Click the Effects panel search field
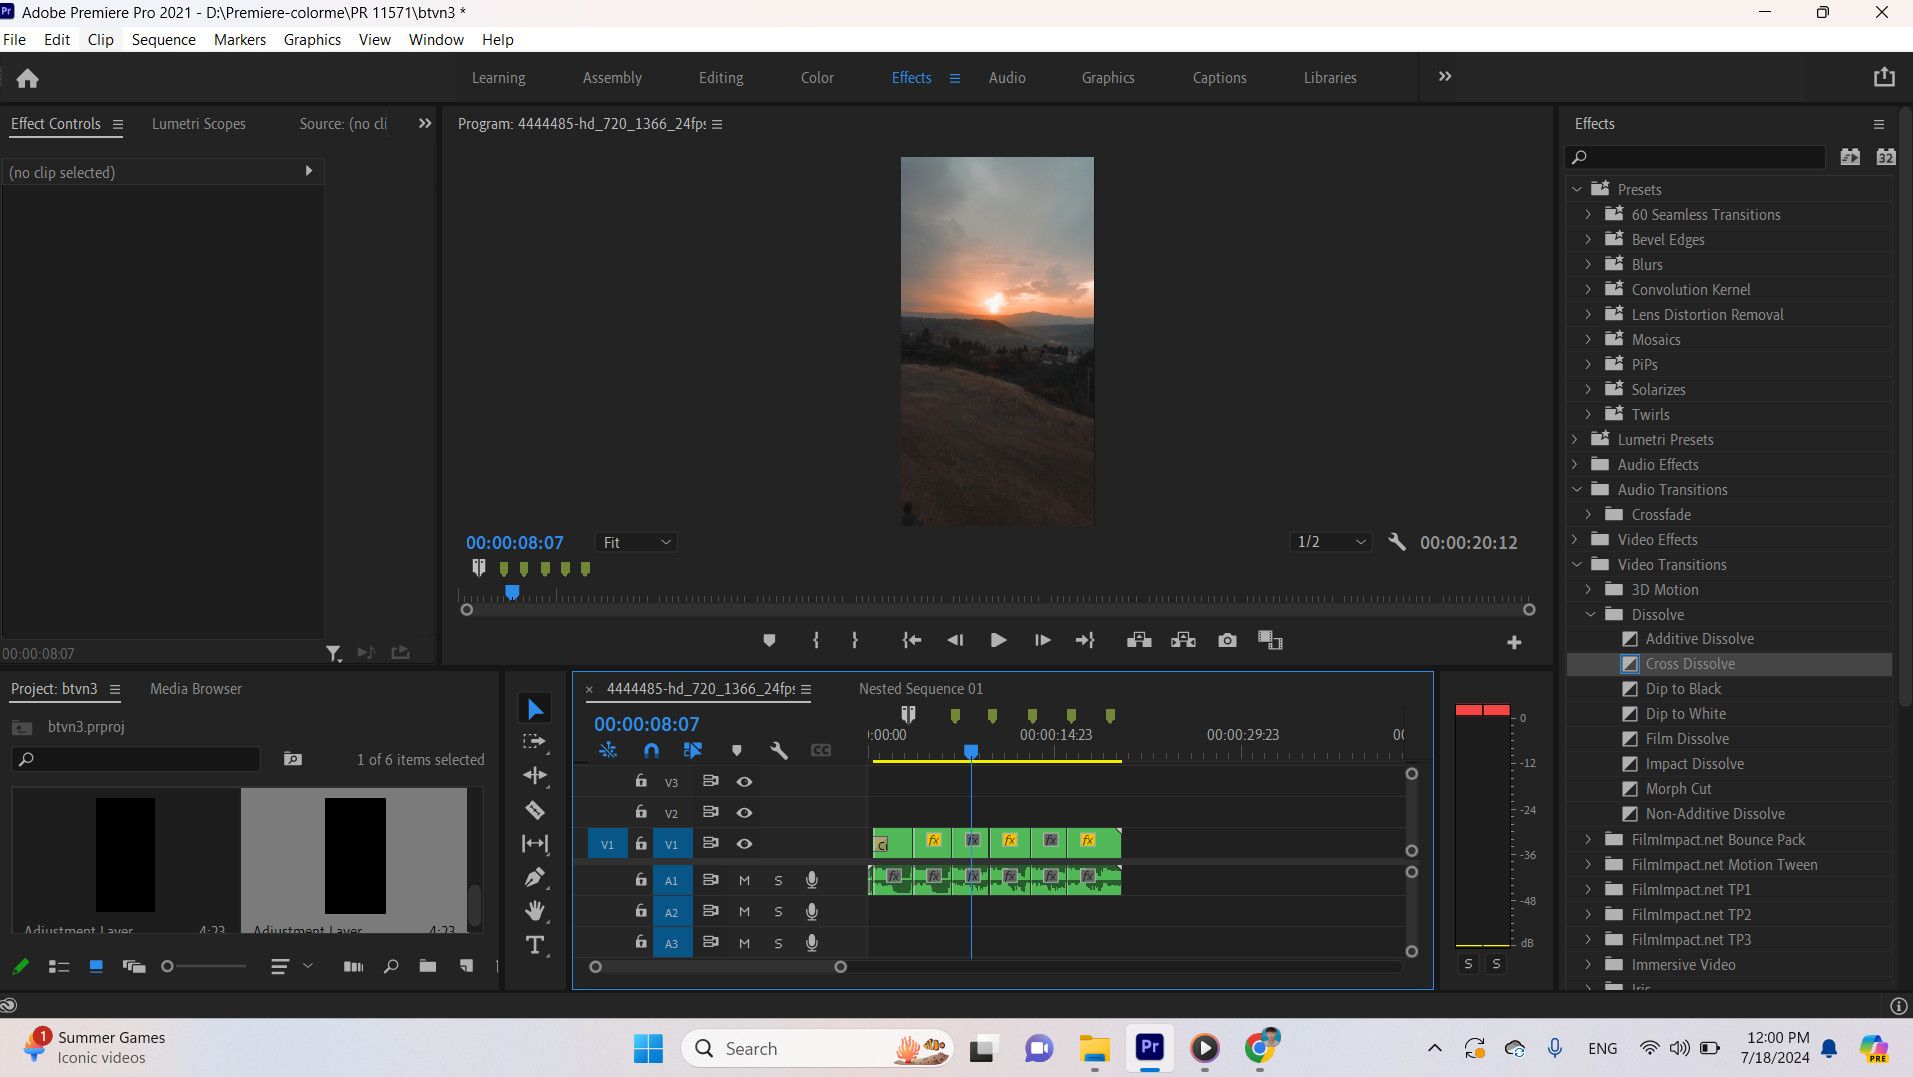The height and width of the screenshot is (1077, 1913). (x=1696, y=157)
